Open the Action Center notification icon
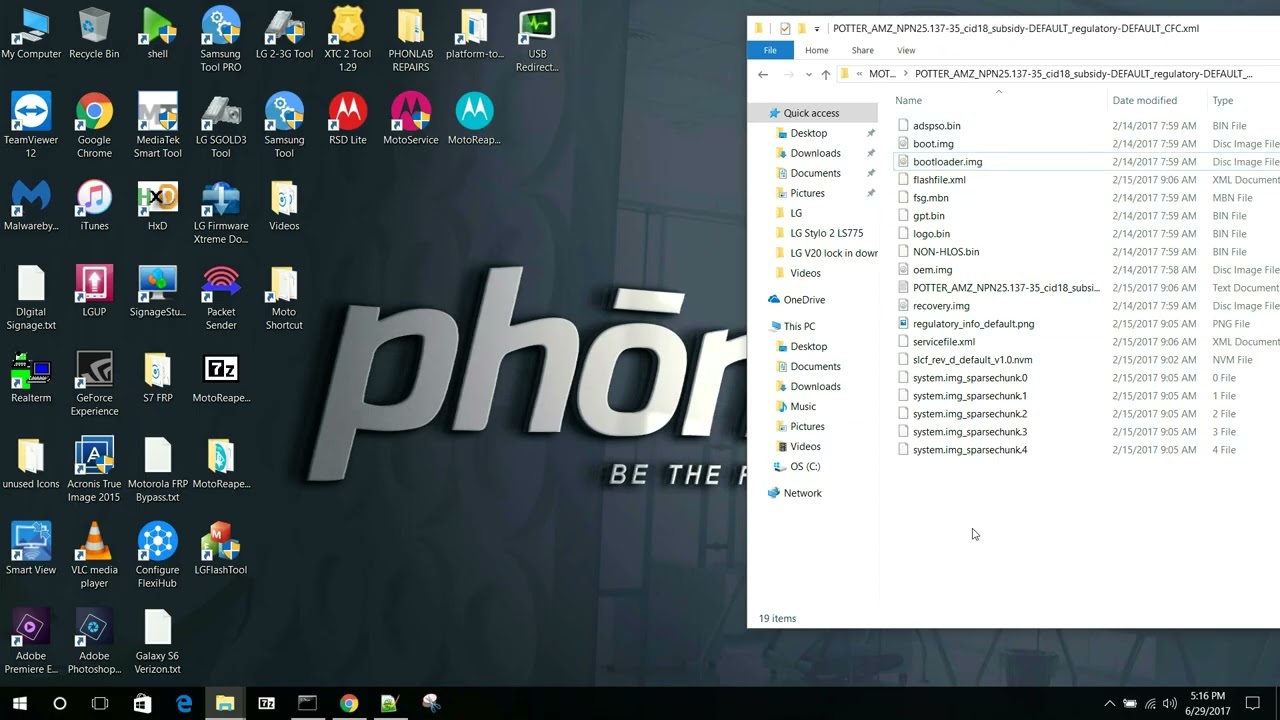Image resolution: width=1280 pixels, height=720 pixels. click(x=1252, y=703)
